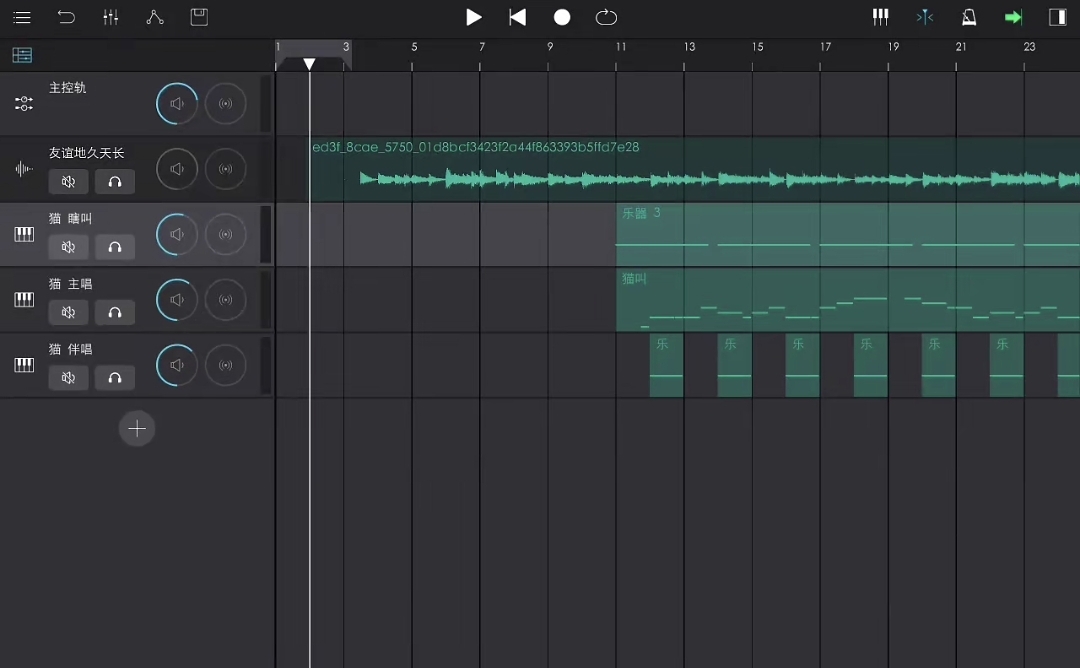Select the ed3f_8cae audio waveform clip
1080x668 pixels.
pos(695,169)
